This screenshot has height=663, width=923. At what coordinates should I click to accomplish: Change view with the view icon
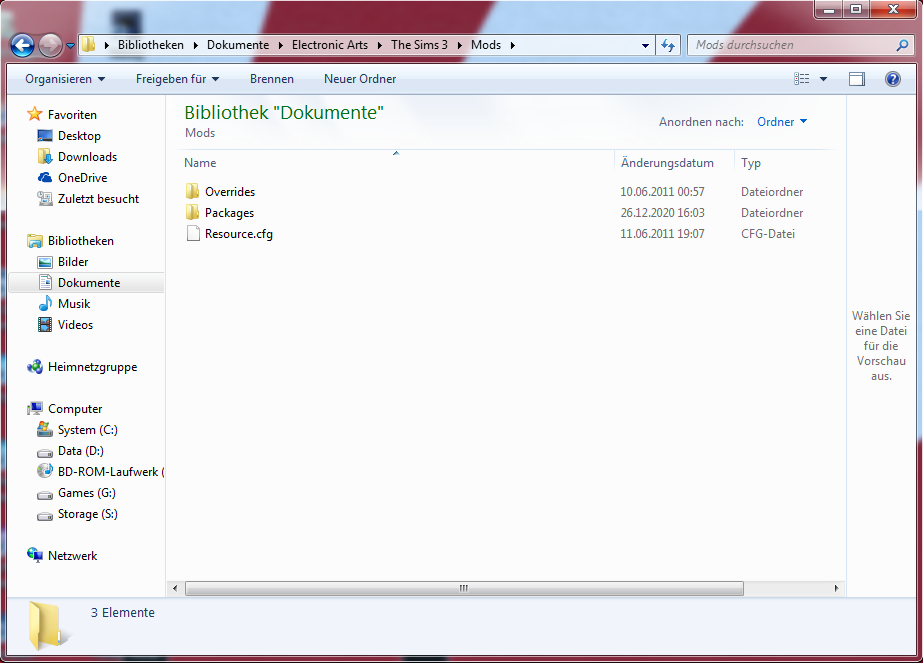(801, 79)
